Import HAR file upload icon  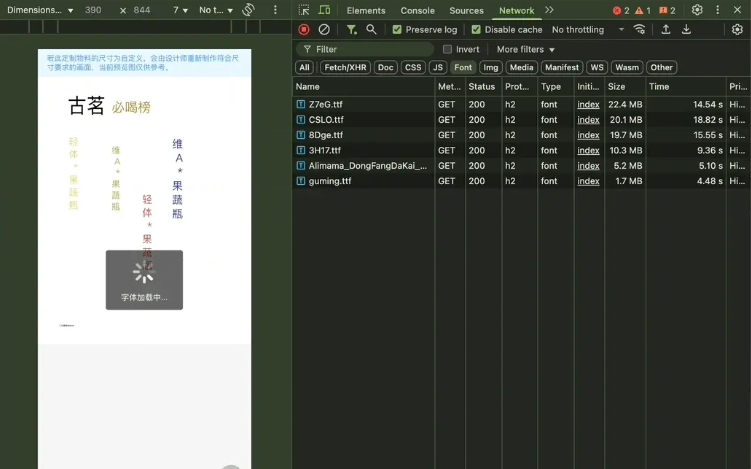pyautogui.click(x=666, y=30)
